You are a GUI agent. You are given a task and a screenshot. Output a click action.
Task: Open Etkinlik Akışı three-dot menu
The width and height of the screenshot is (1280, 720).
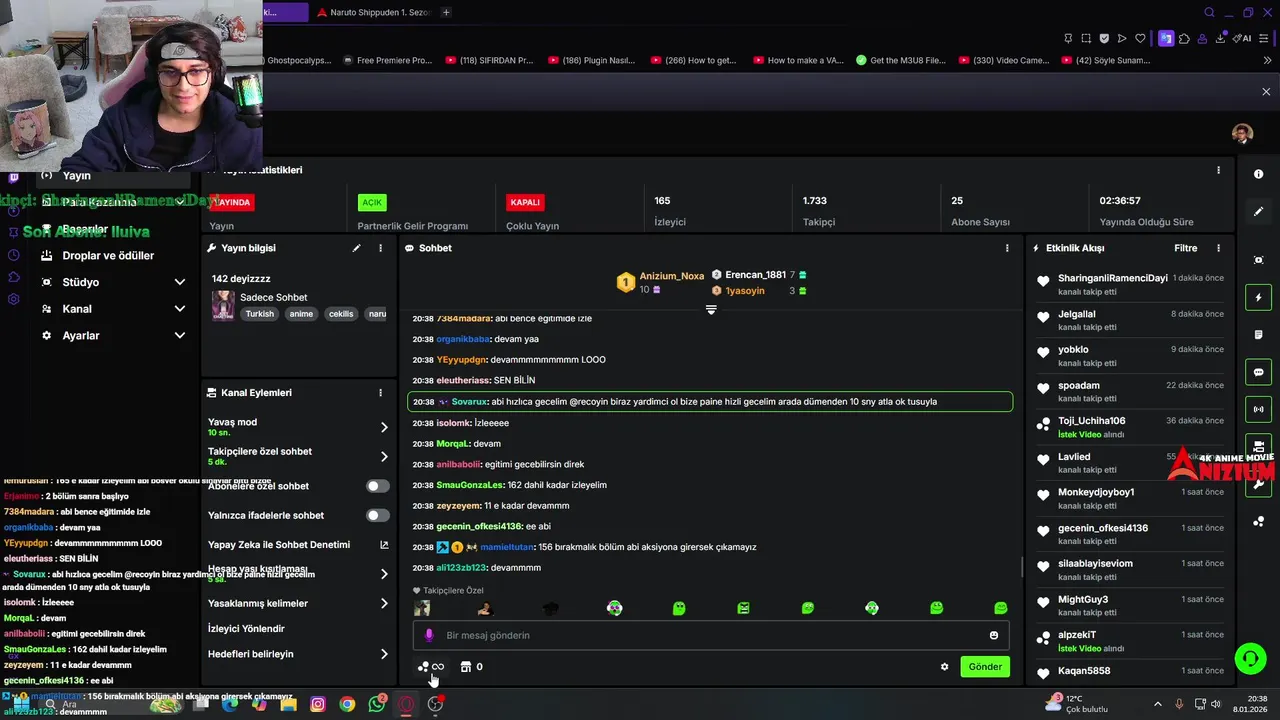click(1218, 248)
